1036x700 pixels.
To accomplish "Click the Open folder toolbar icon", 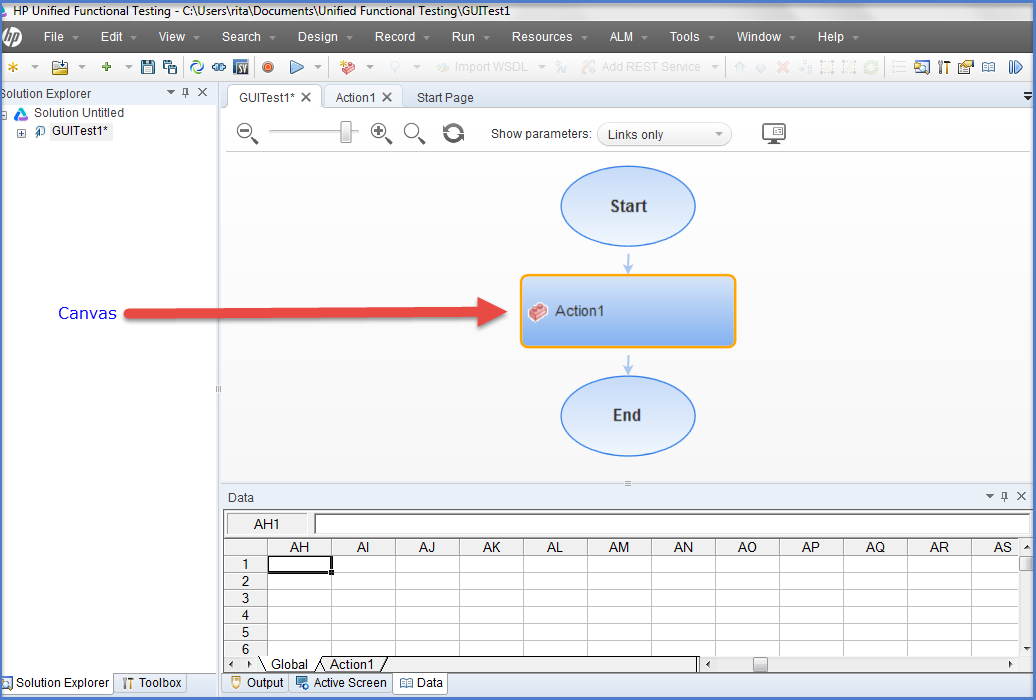I will 60,67.
